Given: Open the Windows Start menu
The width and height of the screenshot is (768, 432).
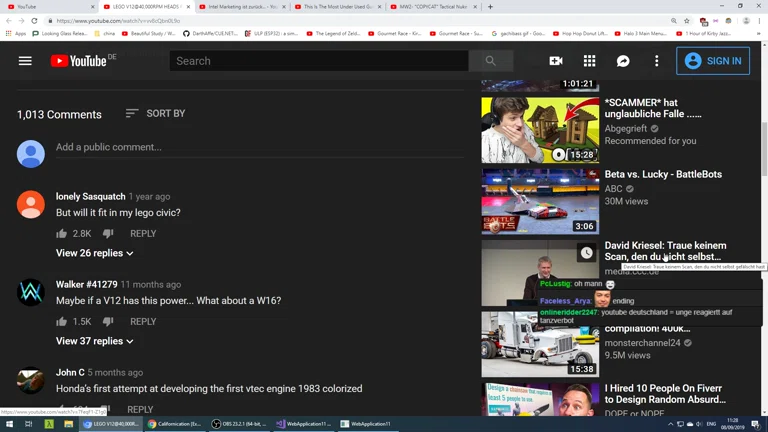Looking at the screenshot, I should coord(9,424).
